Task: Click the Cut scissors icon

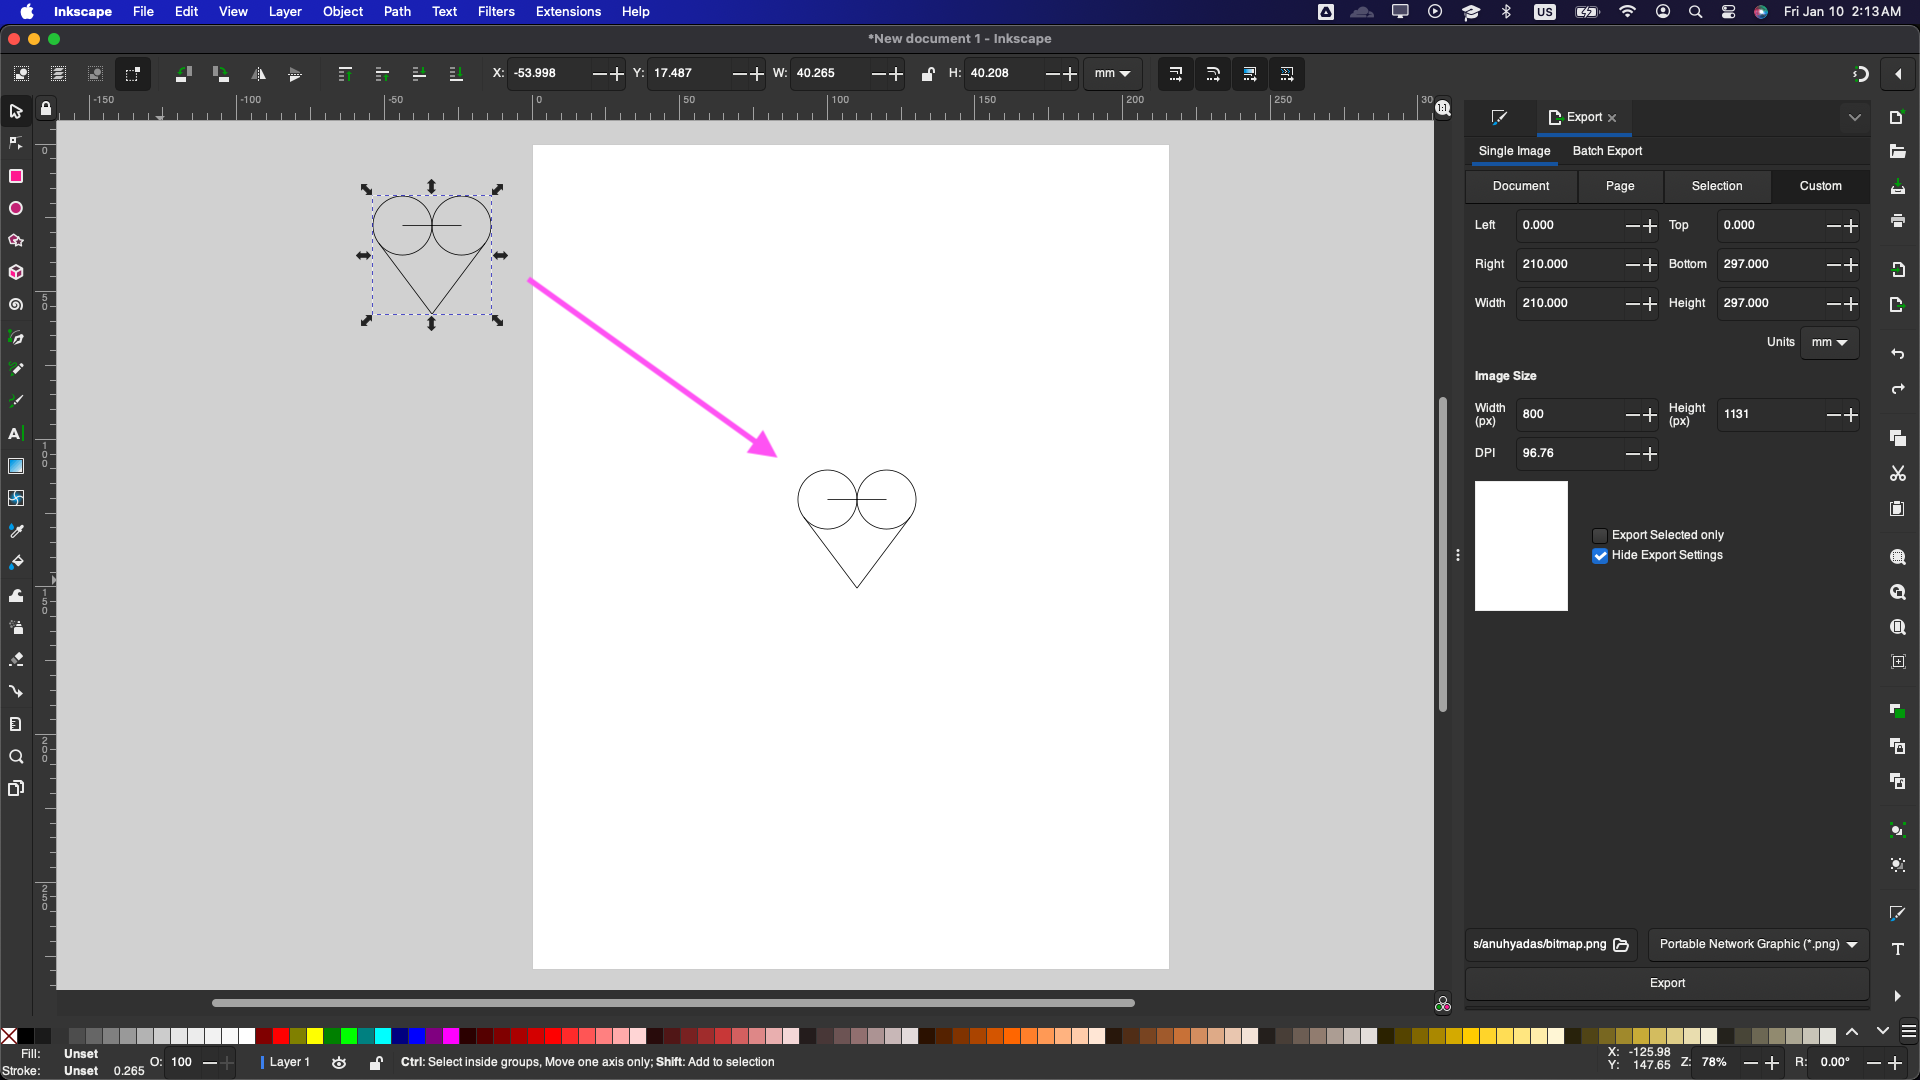Action: pos(1897,473)
